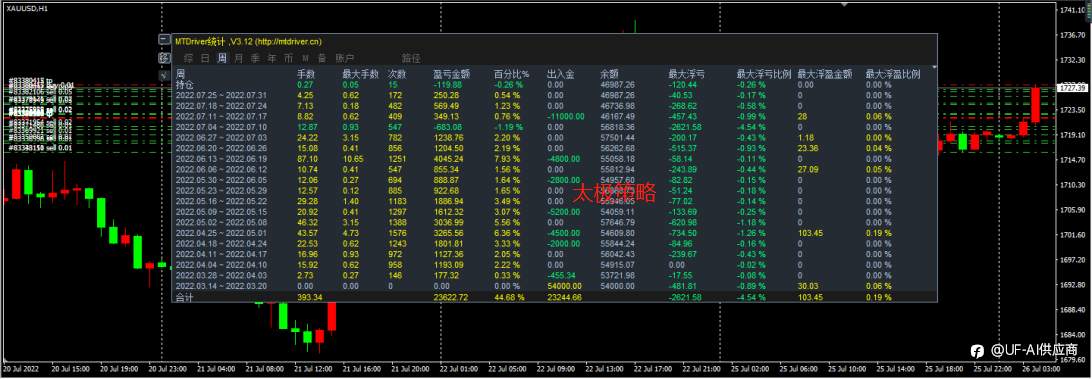1092x379 pixels.
Task: Click the 1741.10 price scale label
Action: [x=1072, y=10]
